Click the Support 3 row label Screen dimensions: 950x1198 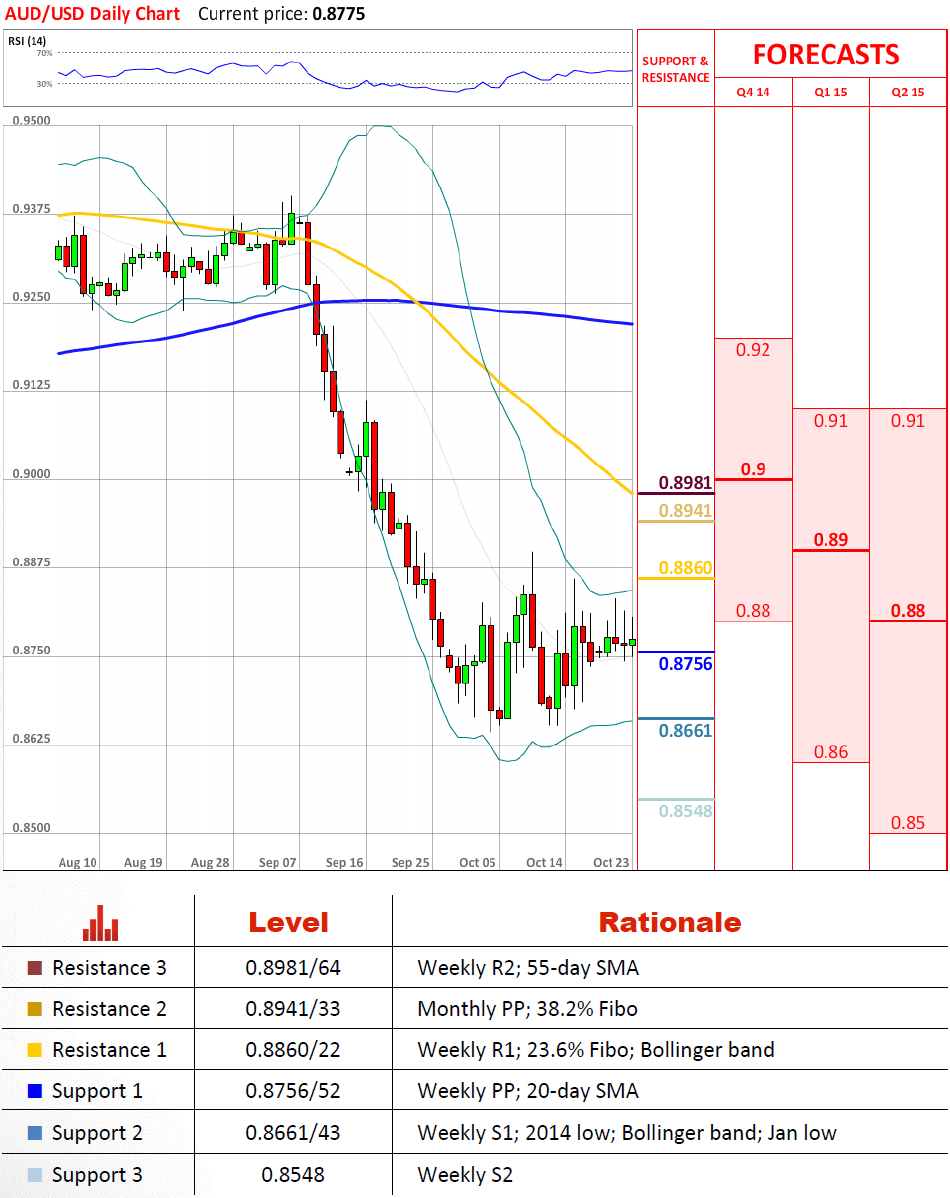97,1175
